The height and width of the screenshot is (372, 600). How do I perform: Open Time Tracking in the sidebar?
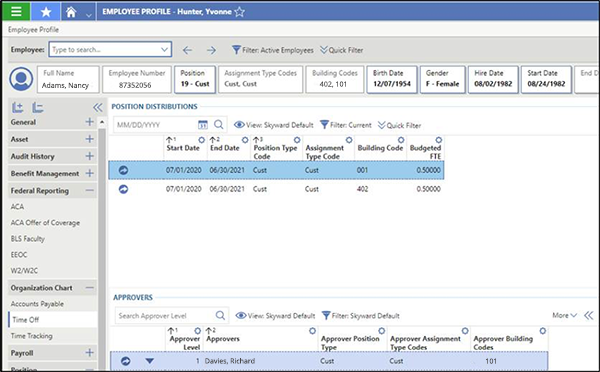[31, 336]
